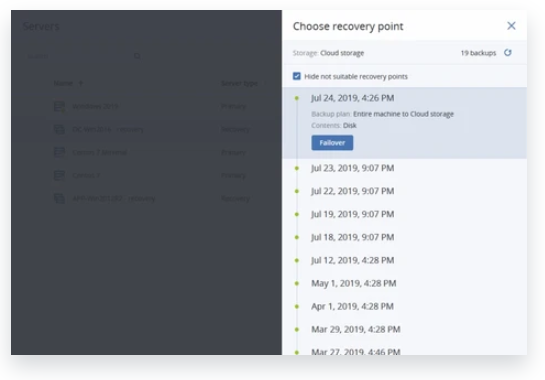Click the server icon next to Windows 2019
This screenshot has width=545, height=380.
(59, 106)
